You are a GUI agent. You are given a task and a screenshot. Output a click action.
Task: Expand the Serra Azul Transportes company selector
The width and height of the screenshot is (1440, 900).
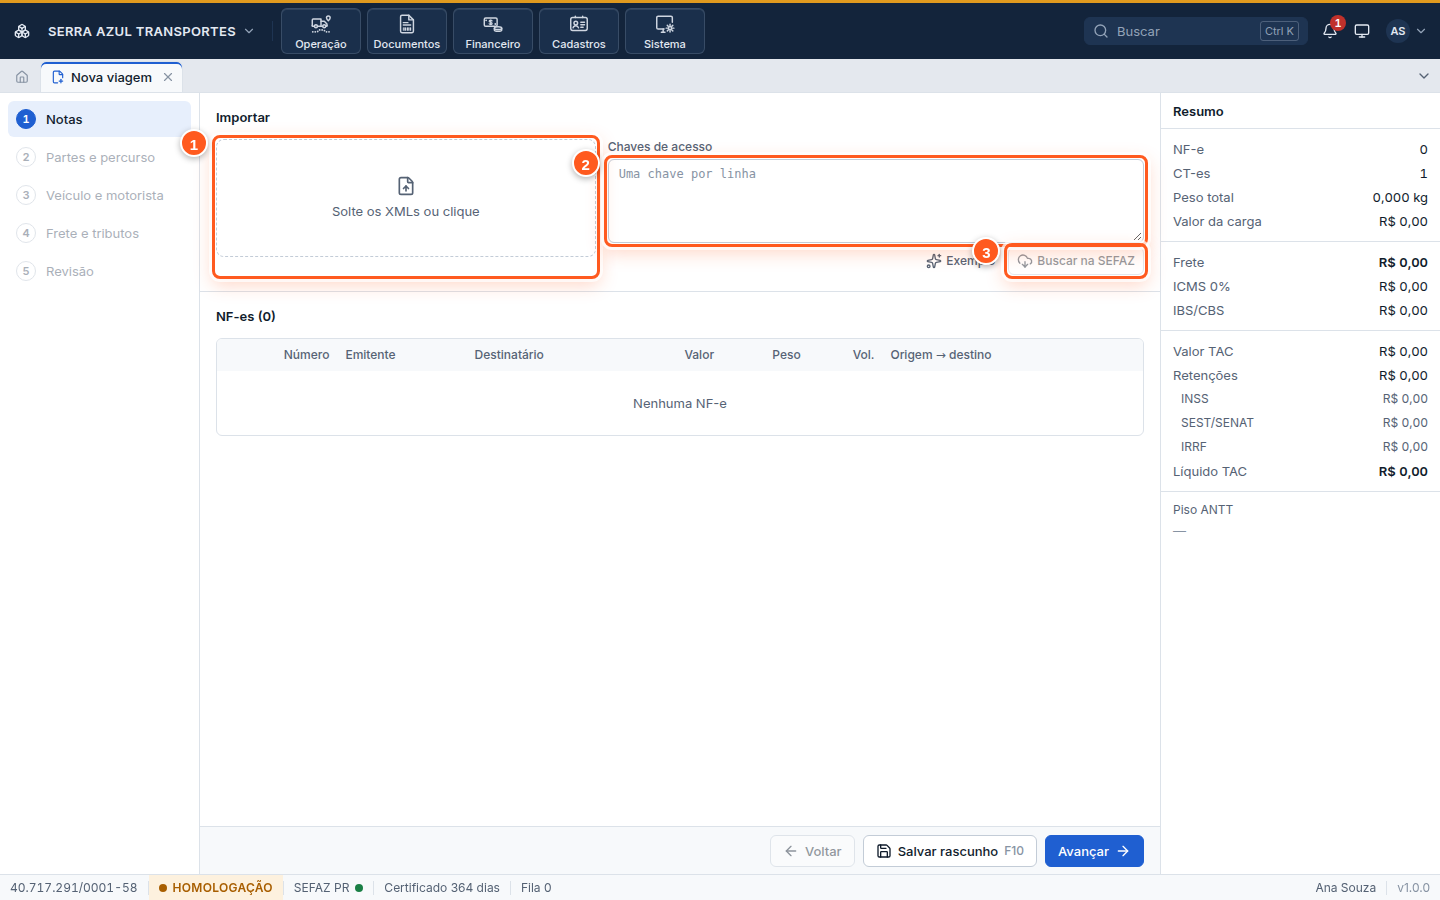click(x=150, y=31)
